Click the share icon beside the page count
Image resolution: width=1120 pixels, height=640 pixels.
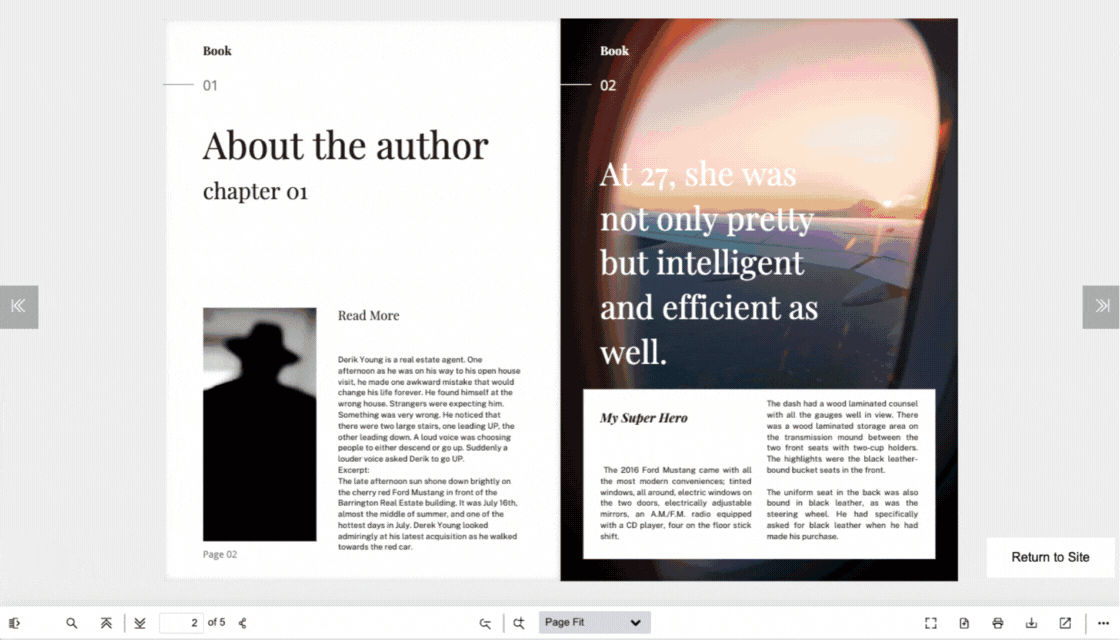[241, 622]
